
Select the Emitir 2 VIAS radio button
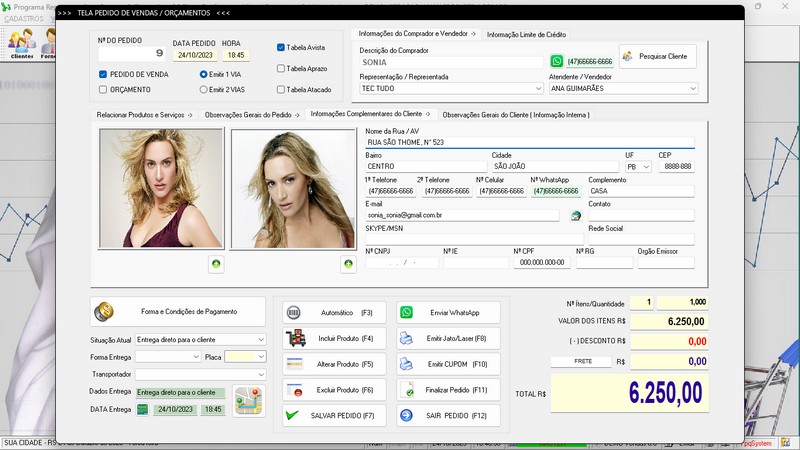[x=204, y=89]
